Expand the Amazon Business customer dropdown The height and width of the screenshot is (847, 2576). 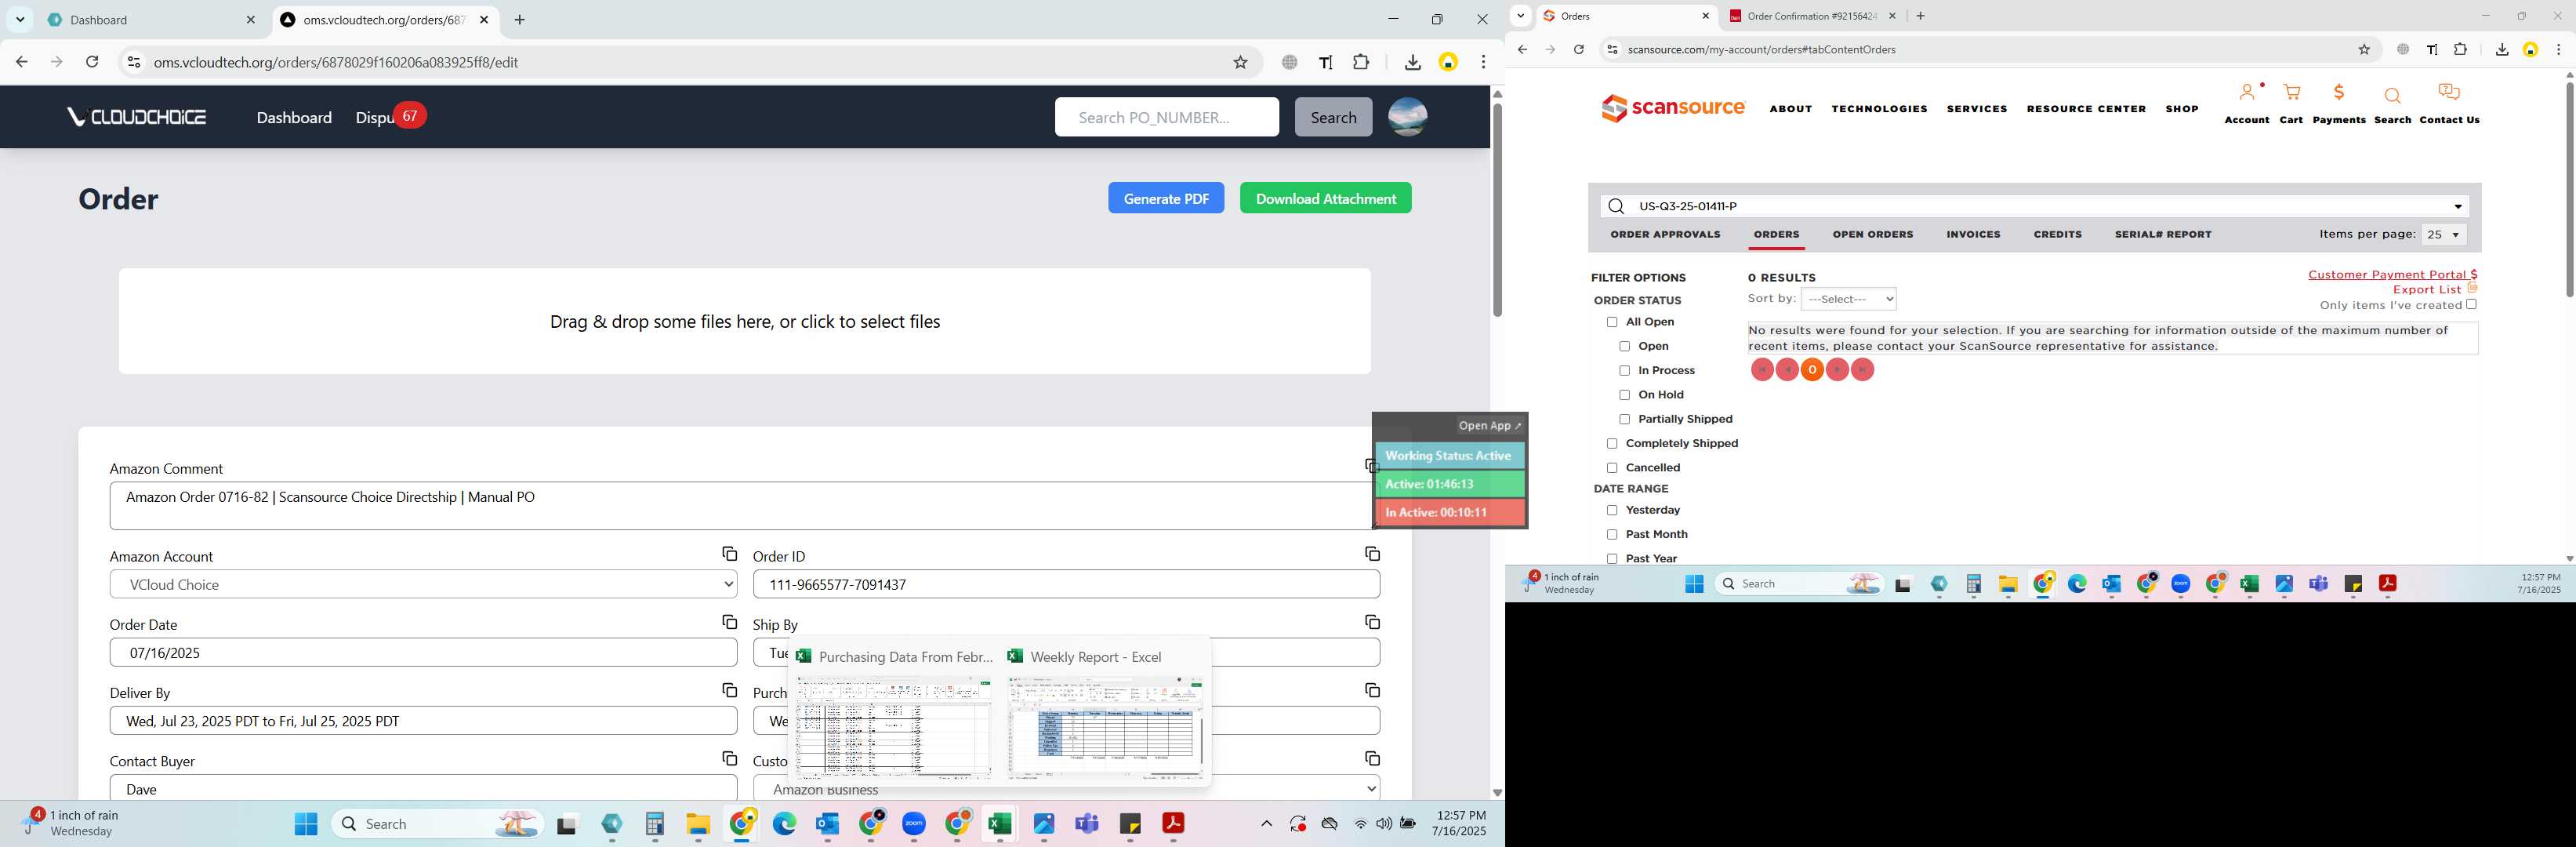pos(1067,789)
